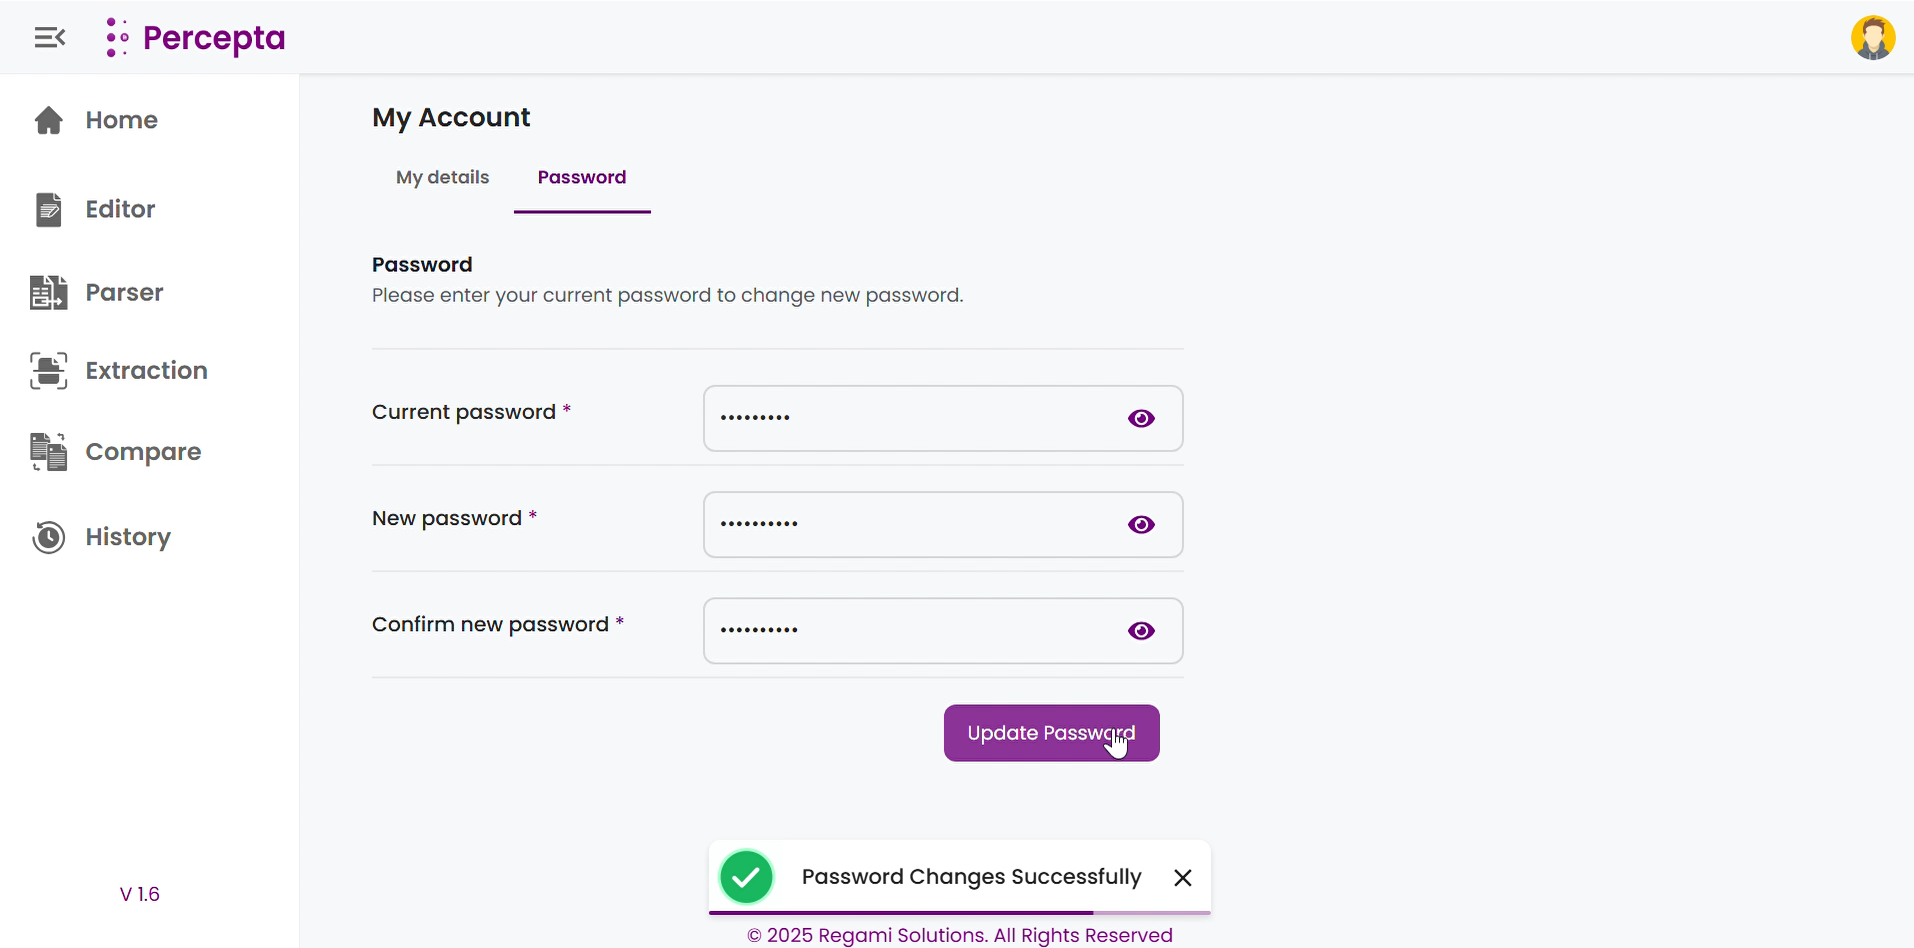Focus the Current password input field

coord(943,418)
